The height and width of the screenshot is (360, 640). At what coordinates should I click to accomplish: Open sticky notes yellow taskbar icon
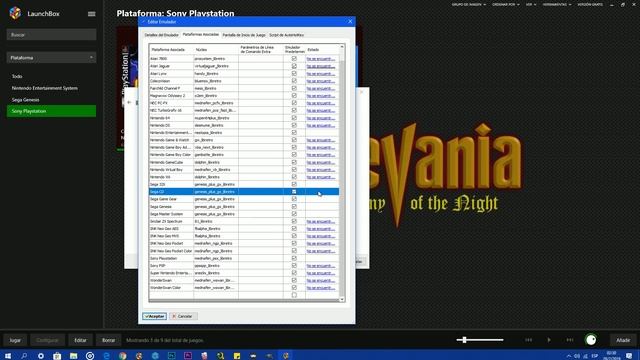point(237,356)
